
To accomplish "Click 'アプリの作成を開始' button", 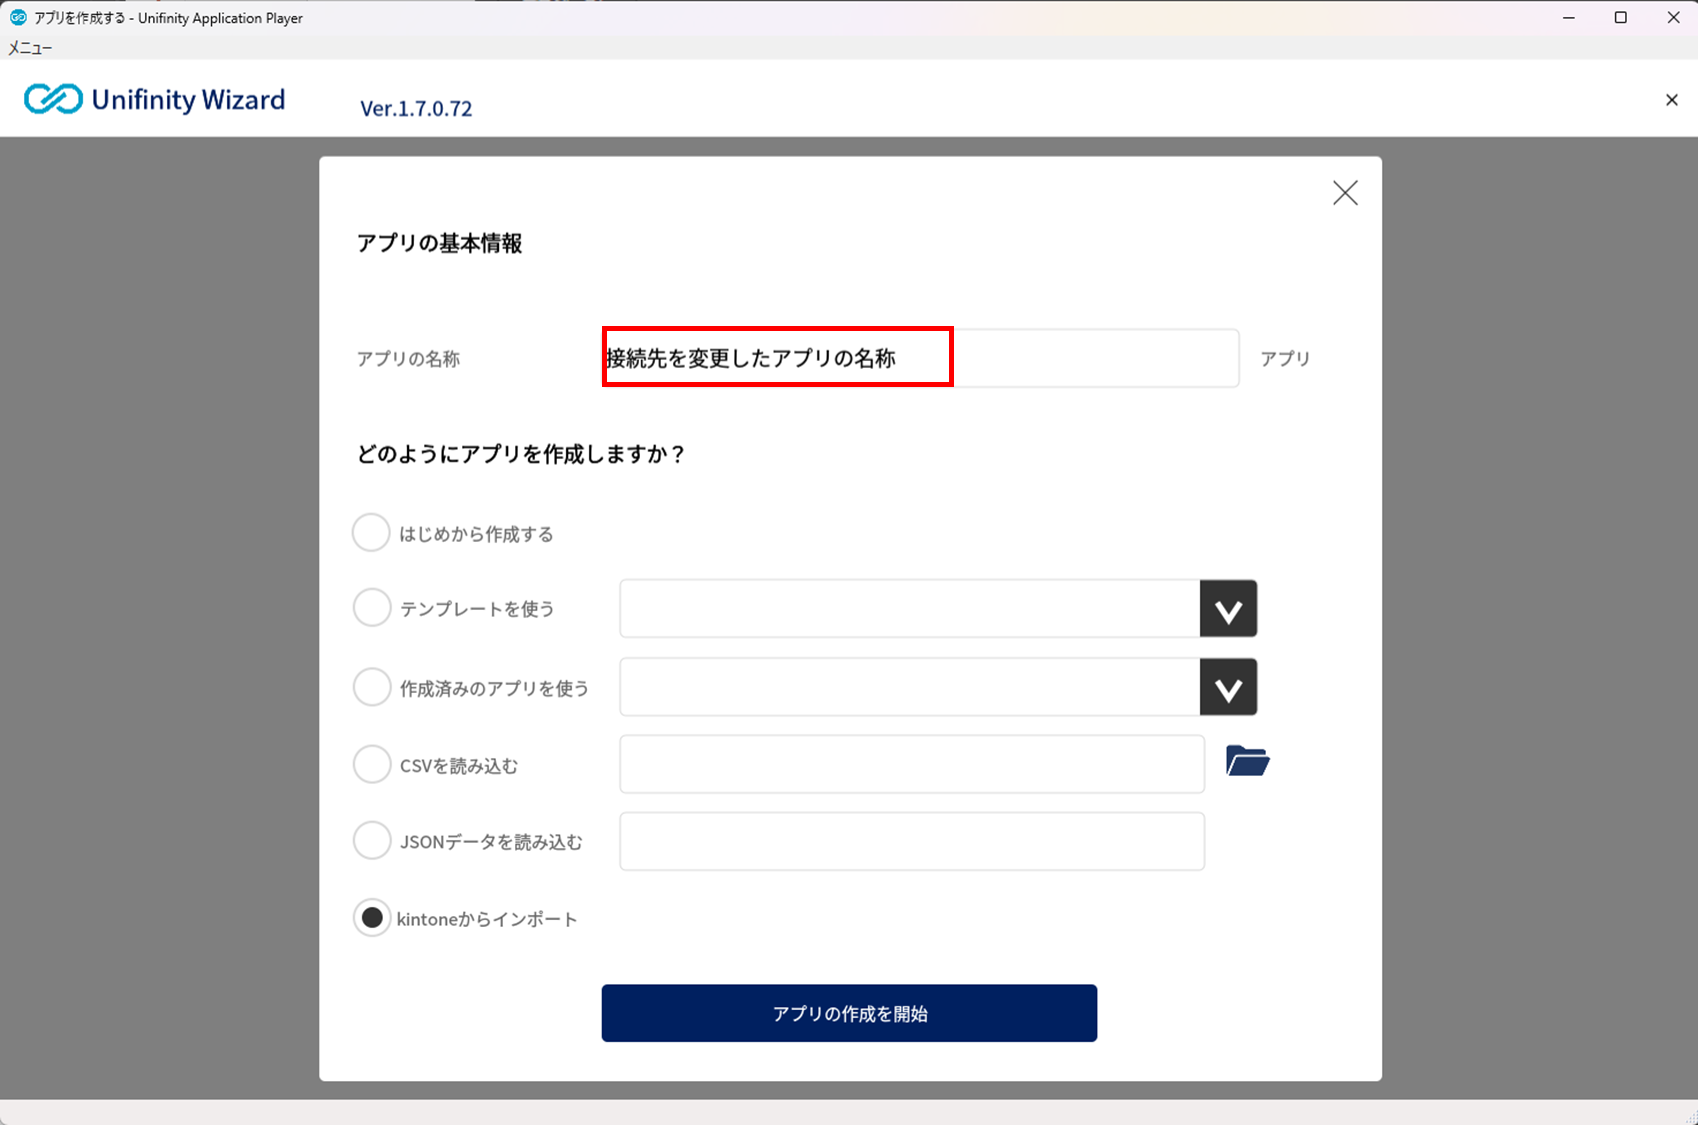I will [849, 1013].
